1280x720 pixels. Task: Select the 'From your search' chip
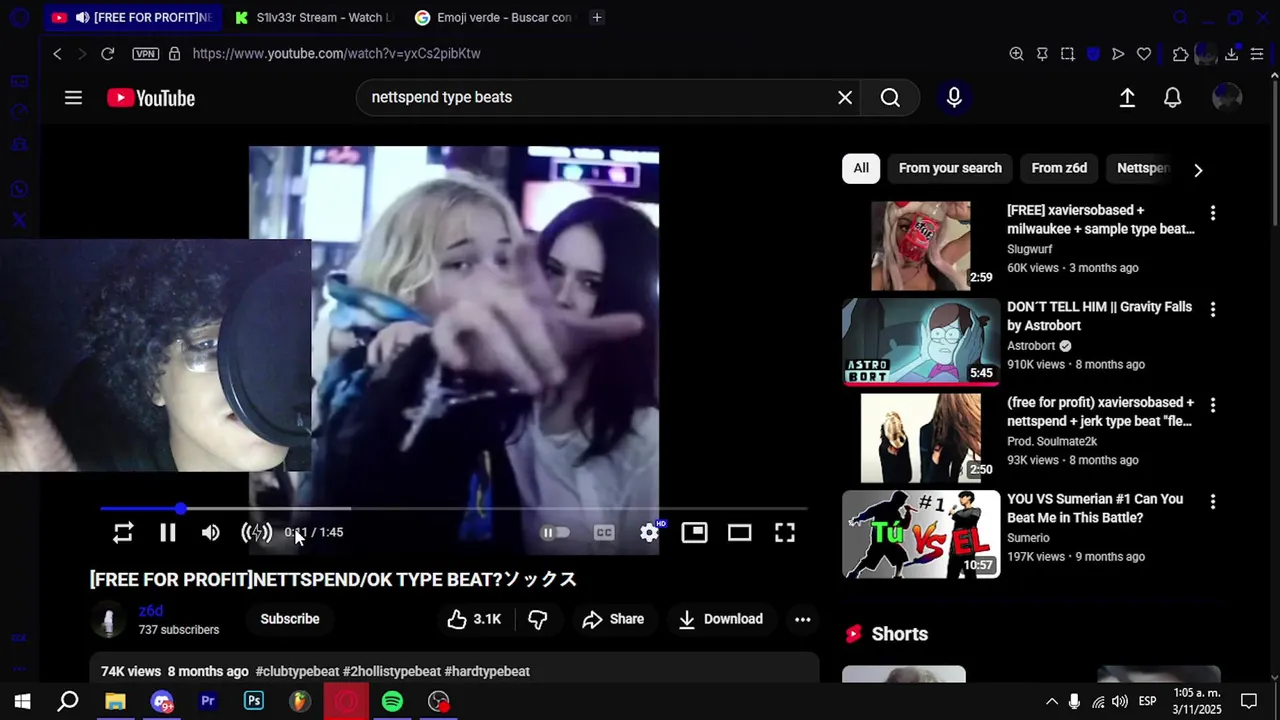[x=950, y=168]
